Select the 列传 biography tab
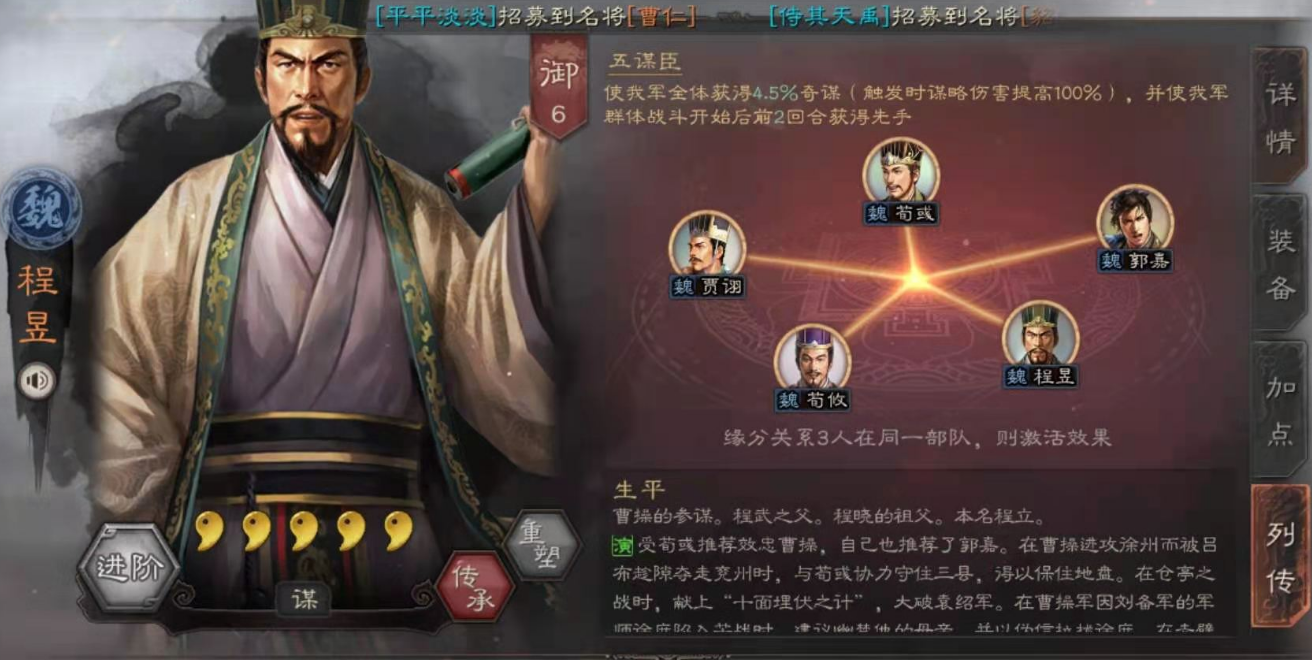Viewport: 1312px width, 660px height. click(x=1281, y=555)
